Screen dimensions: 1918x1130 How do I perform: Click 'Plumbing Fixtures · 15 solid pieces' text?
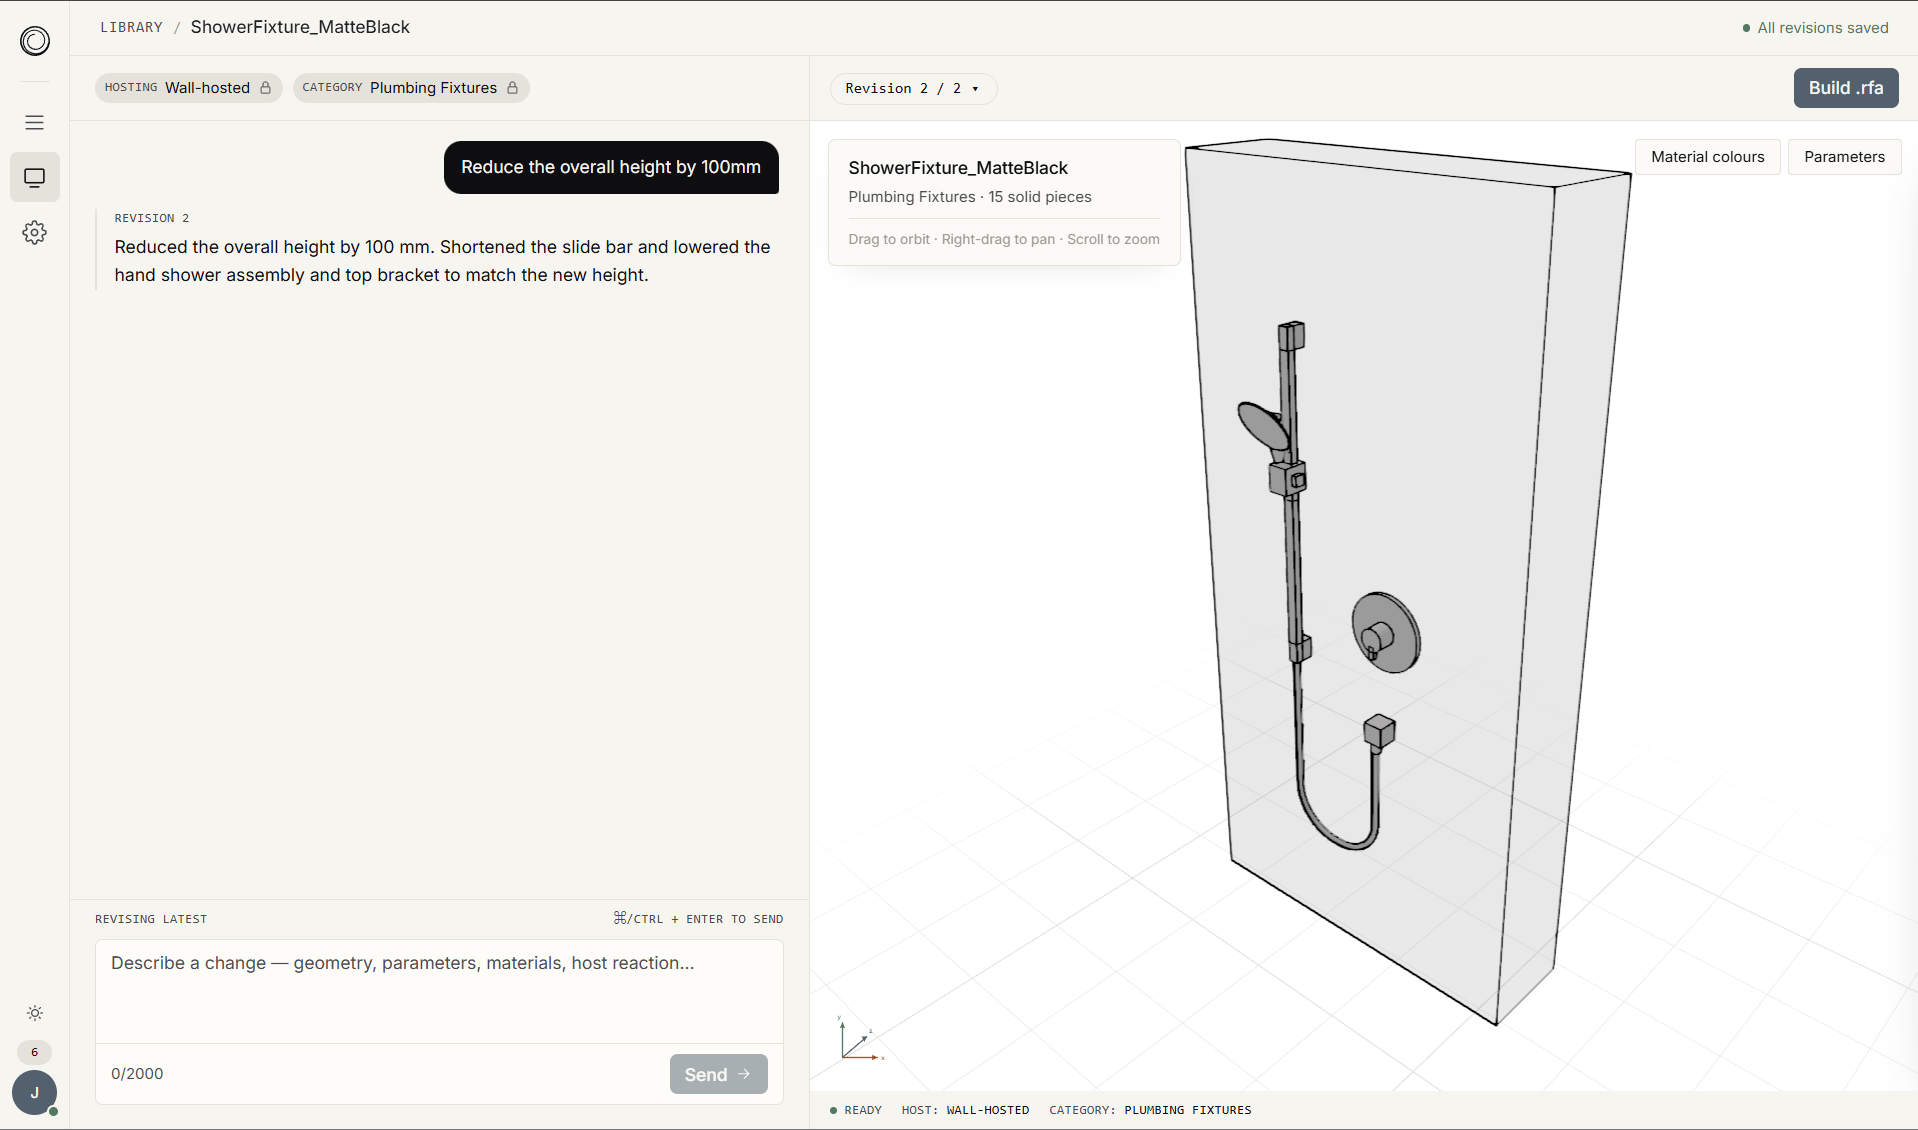(970, 197)
